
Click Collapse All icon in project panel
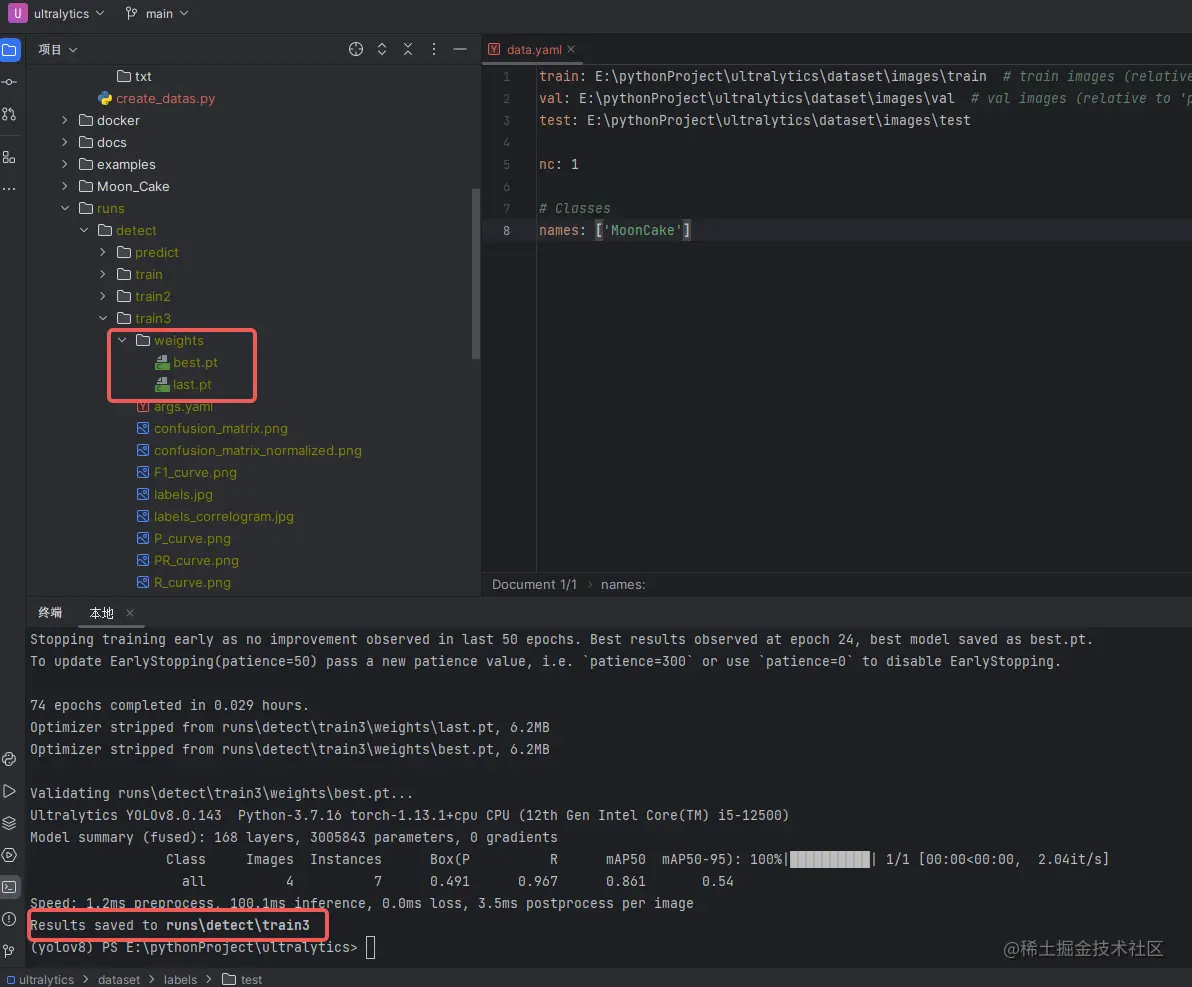[408, 49]
